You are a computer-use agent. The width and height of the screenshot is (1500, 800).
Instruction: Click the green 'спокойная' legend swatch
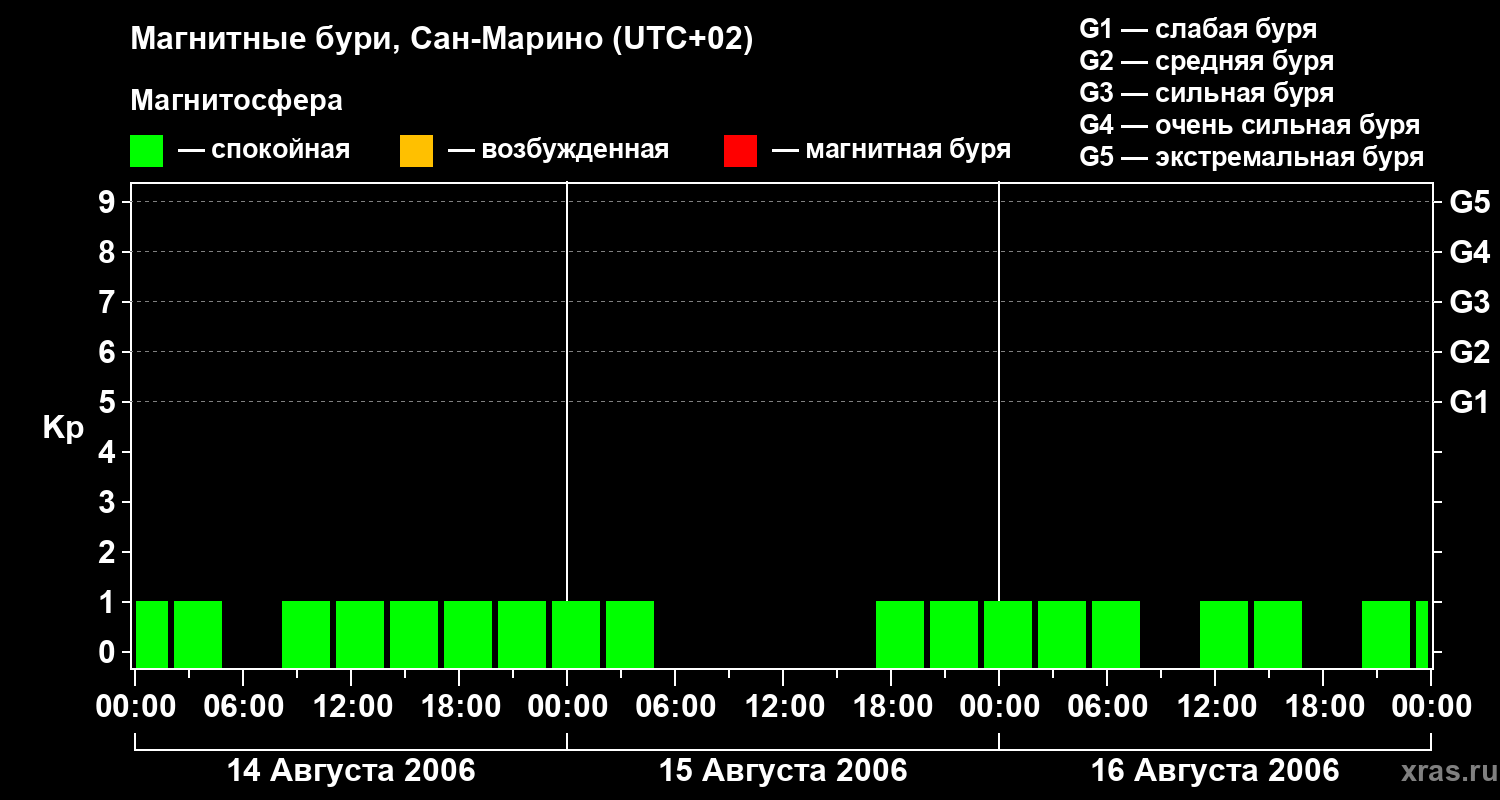(x=146, y=151)
